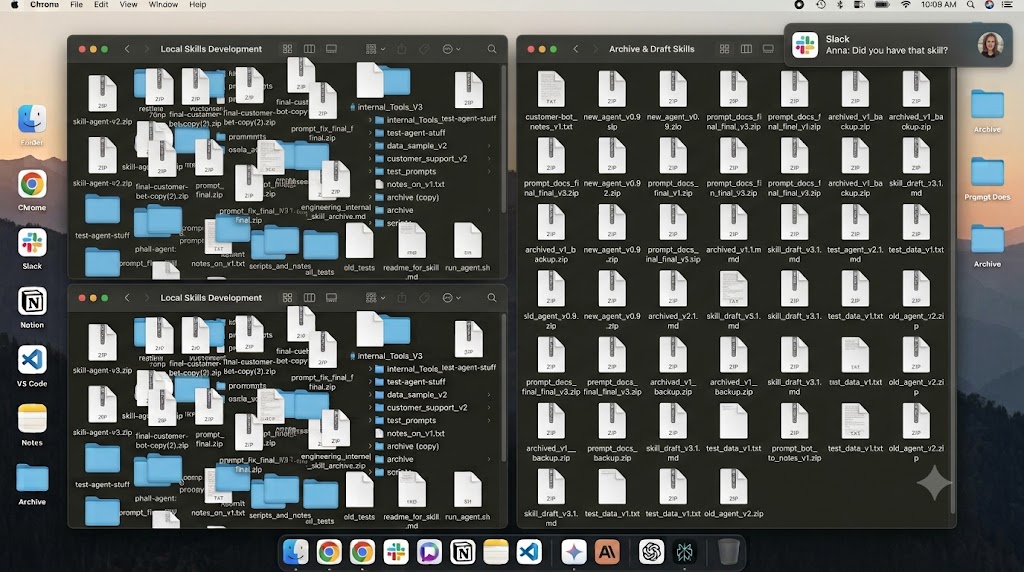This screenshot has width=1024, height=572.
Task: Switch Archive & Draft Skills window to icon view
Action: coord(724,49)
